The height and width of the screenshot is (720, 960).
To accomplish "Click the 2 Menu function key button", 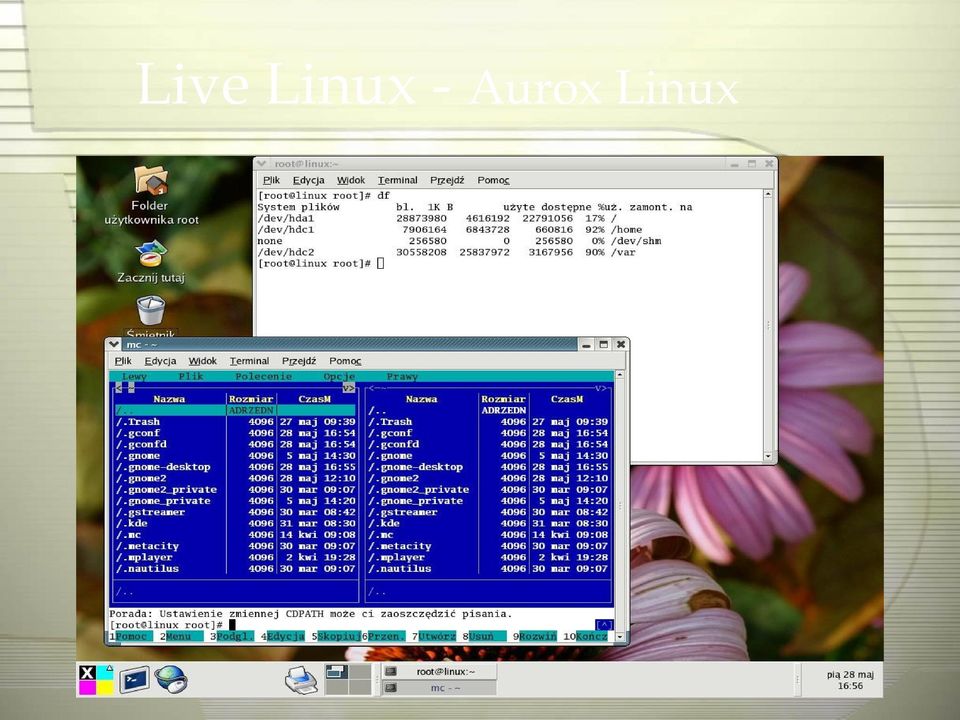I will [182, 636].
